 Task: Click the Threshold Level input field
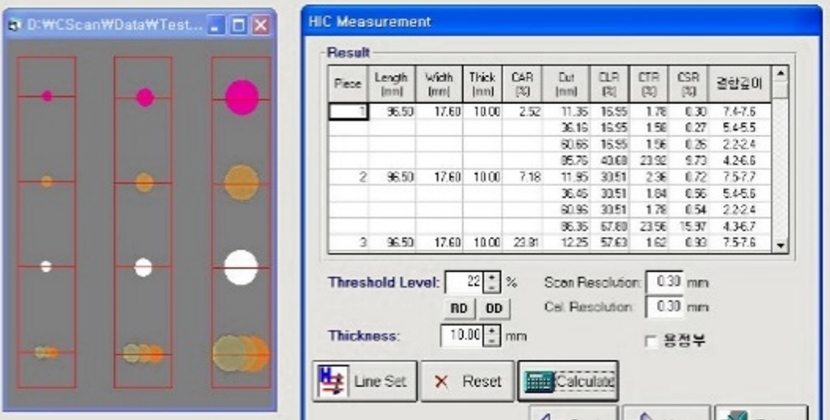point(464,282)
